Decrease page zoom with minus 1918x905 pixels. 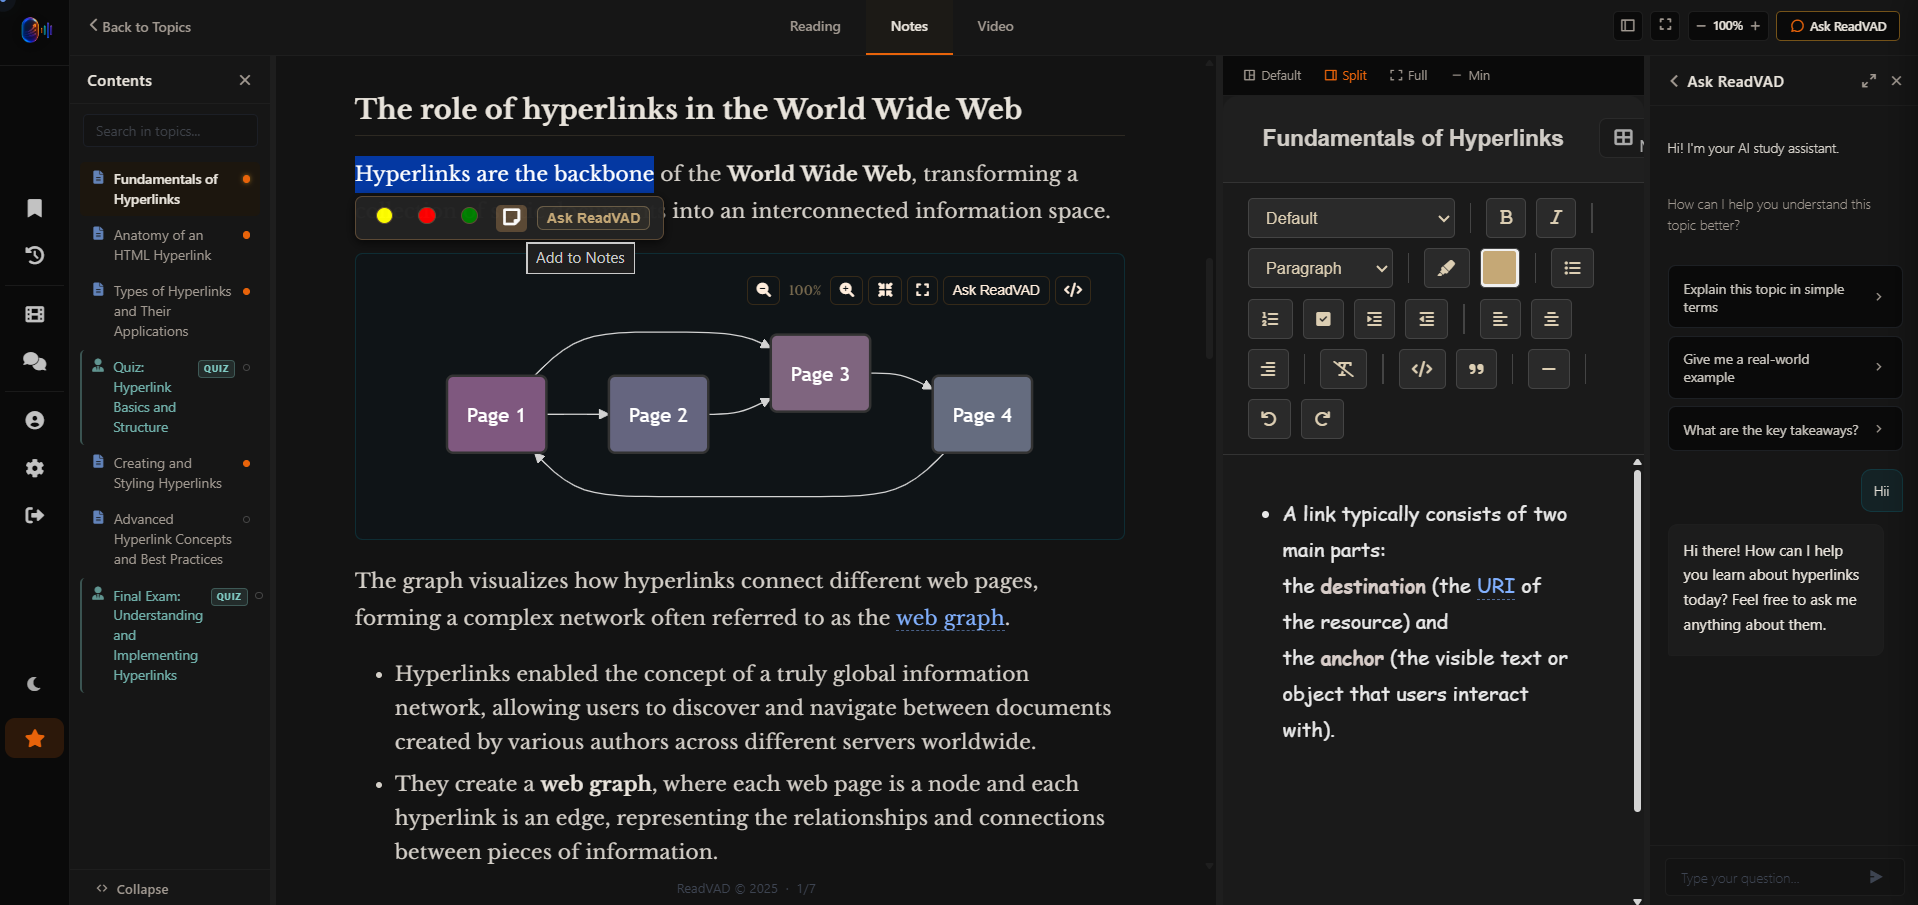pos(1701,26)
